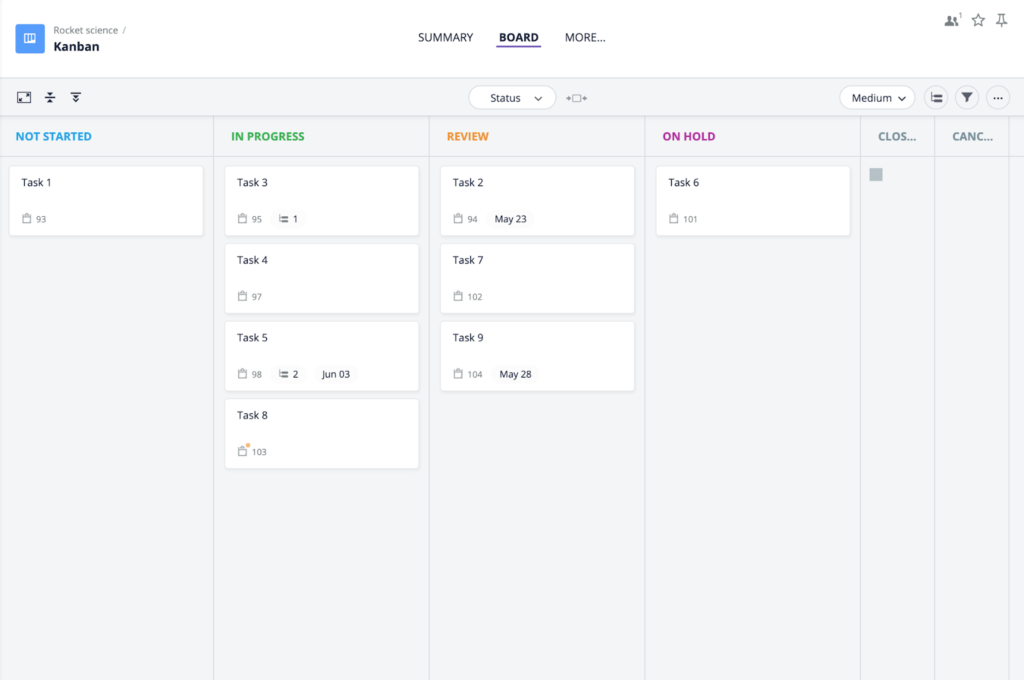Click the fullscreen board view icon
This screenshot has height=680, width=1024.
tap(23, 97)
